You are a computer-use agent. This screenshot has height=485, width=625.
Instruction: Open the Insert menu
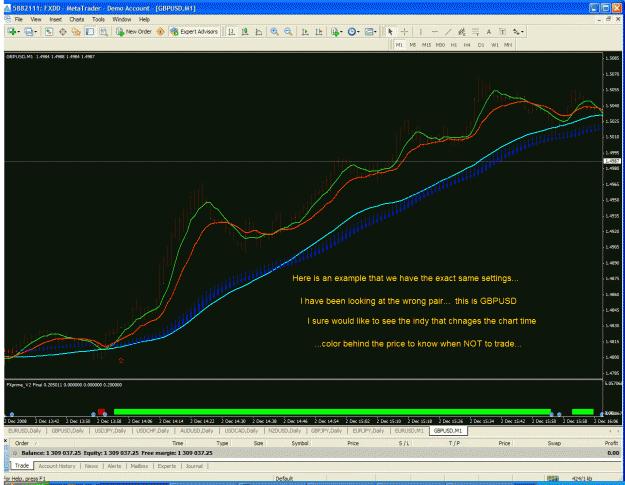tap(55, 19)
